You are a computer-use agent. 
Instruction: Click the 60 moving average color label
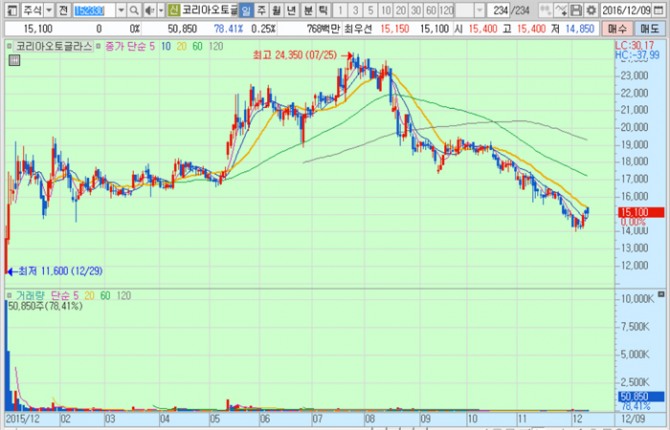tap(198, 47)
